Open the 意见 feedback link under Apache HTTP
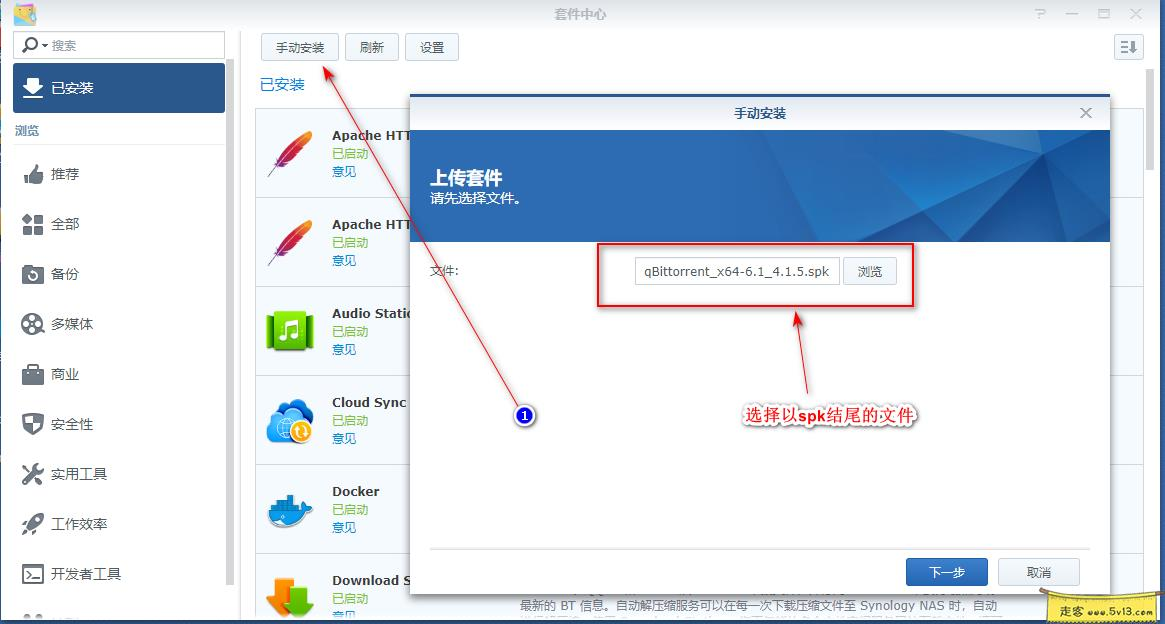Screen dimensions: 1165x624 click(x=345, y=171)
